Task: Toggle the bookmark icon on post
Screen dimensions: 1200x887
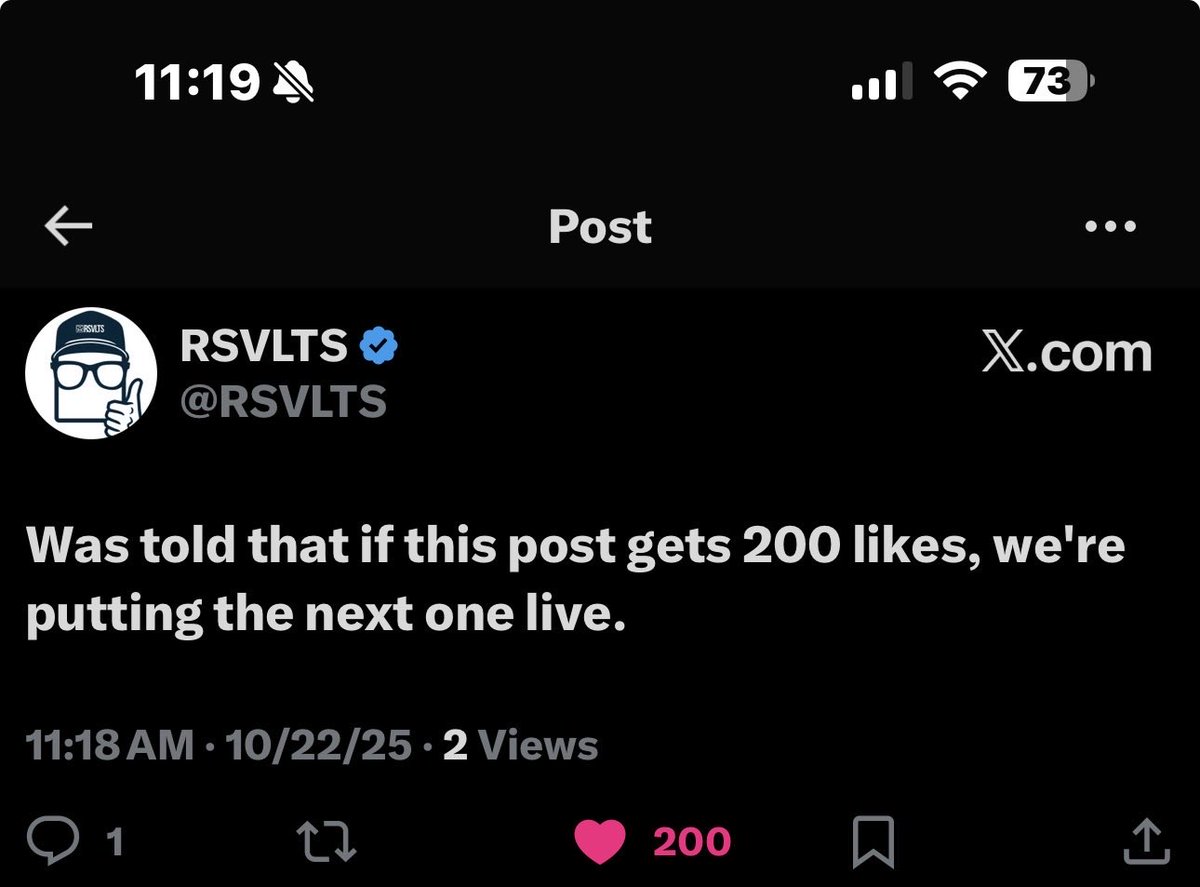Action: tap(871, 842)
